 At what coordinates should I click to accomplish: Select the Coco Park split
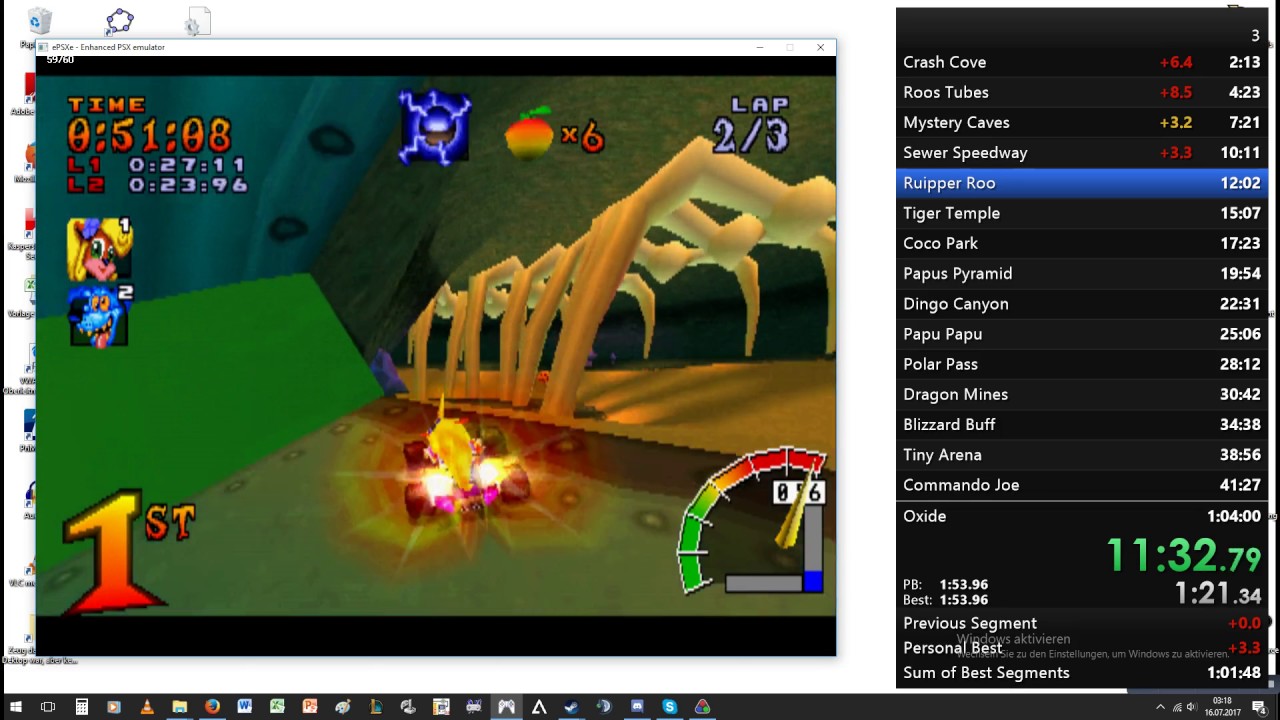click(1081, 243)
